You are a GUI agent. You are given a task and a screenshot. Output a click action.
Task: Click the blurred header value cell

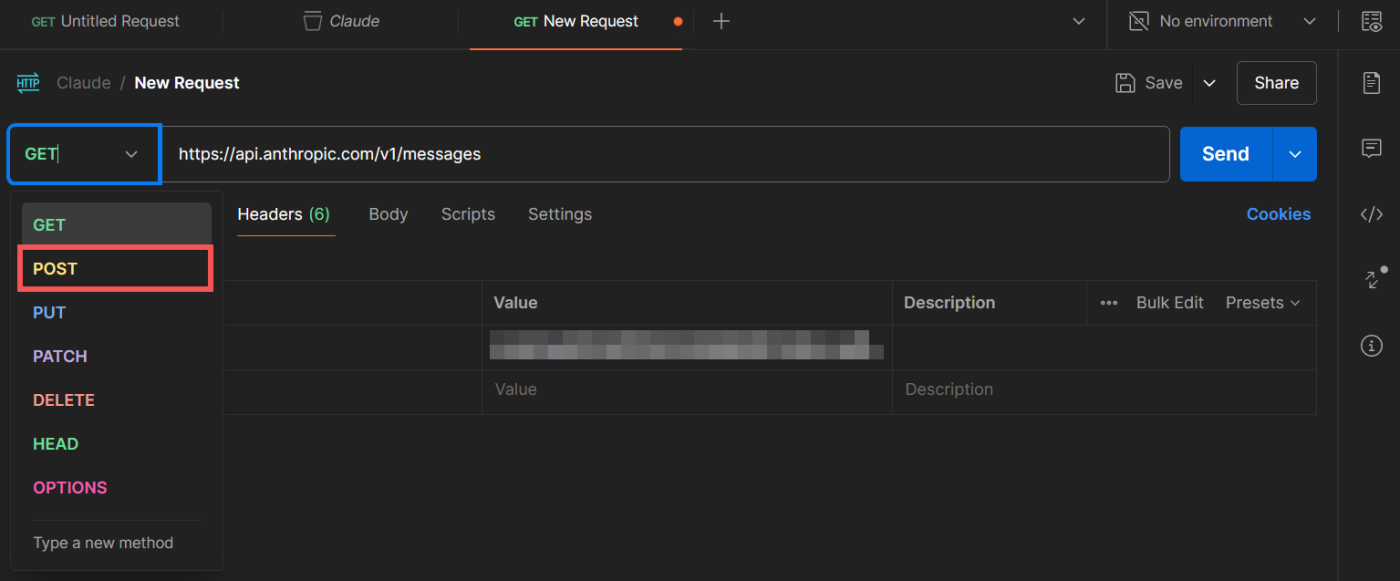(x=686, y=345)
